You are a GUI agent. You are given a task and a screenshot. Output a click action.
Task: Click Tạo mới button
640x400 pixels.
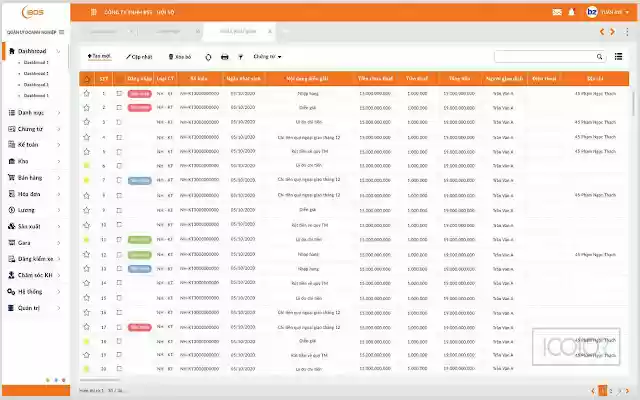pos(99,56)
